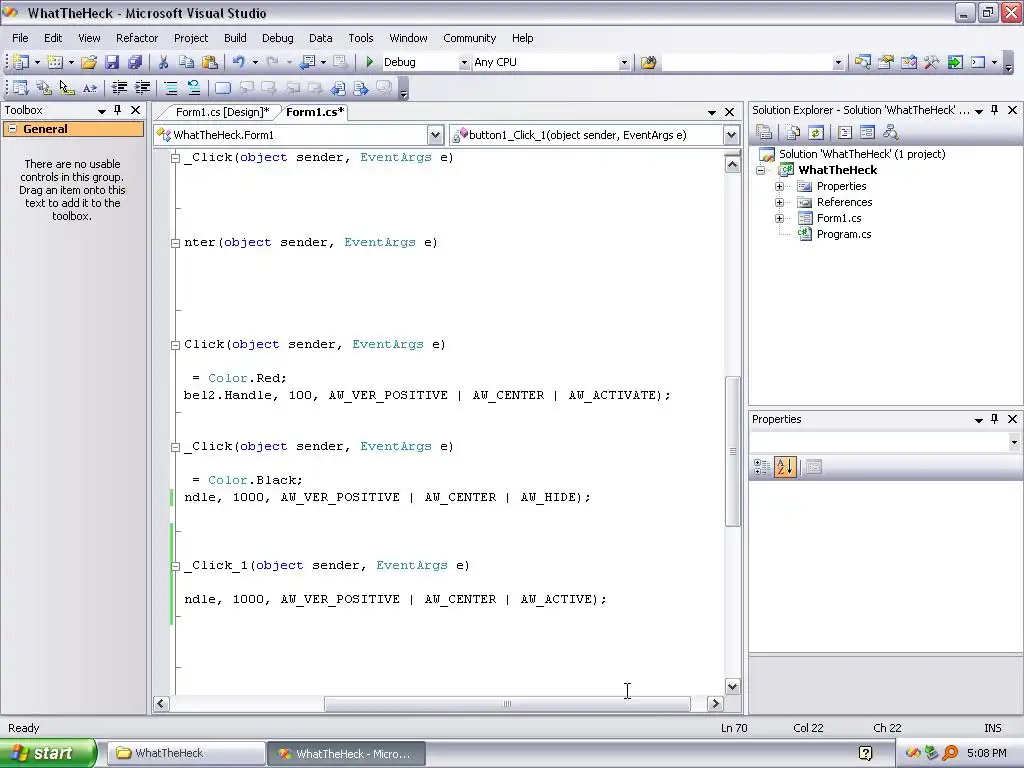This screenshot has width=1024, height=768.
Task: Cut selection with the scissors icon
Action: [163, 62]
